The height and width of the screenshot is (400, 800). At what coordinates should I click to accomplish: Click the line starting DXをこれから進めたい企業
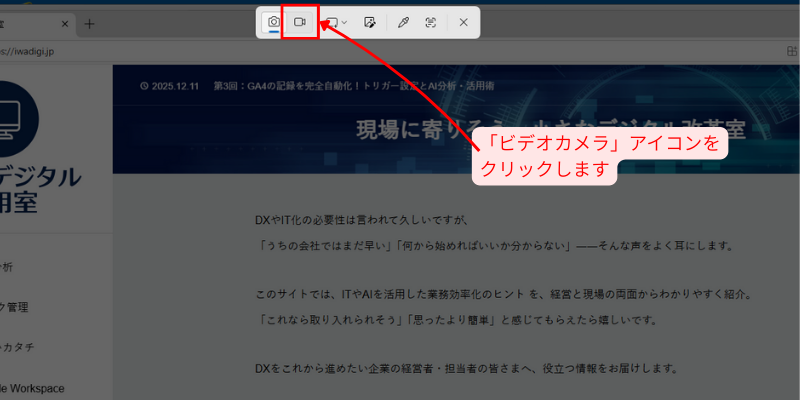466,368
